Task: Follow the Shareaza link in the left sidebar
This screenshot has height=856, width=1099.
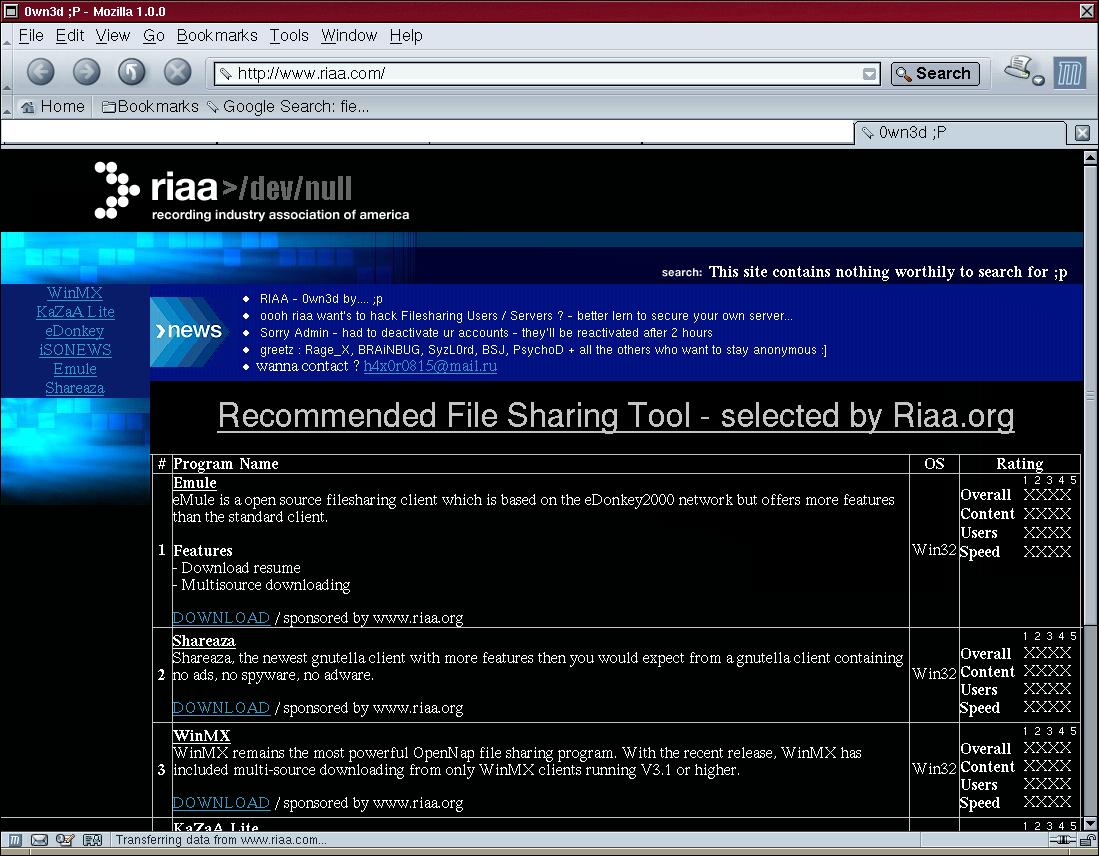Action: click(x=75, y=388)
